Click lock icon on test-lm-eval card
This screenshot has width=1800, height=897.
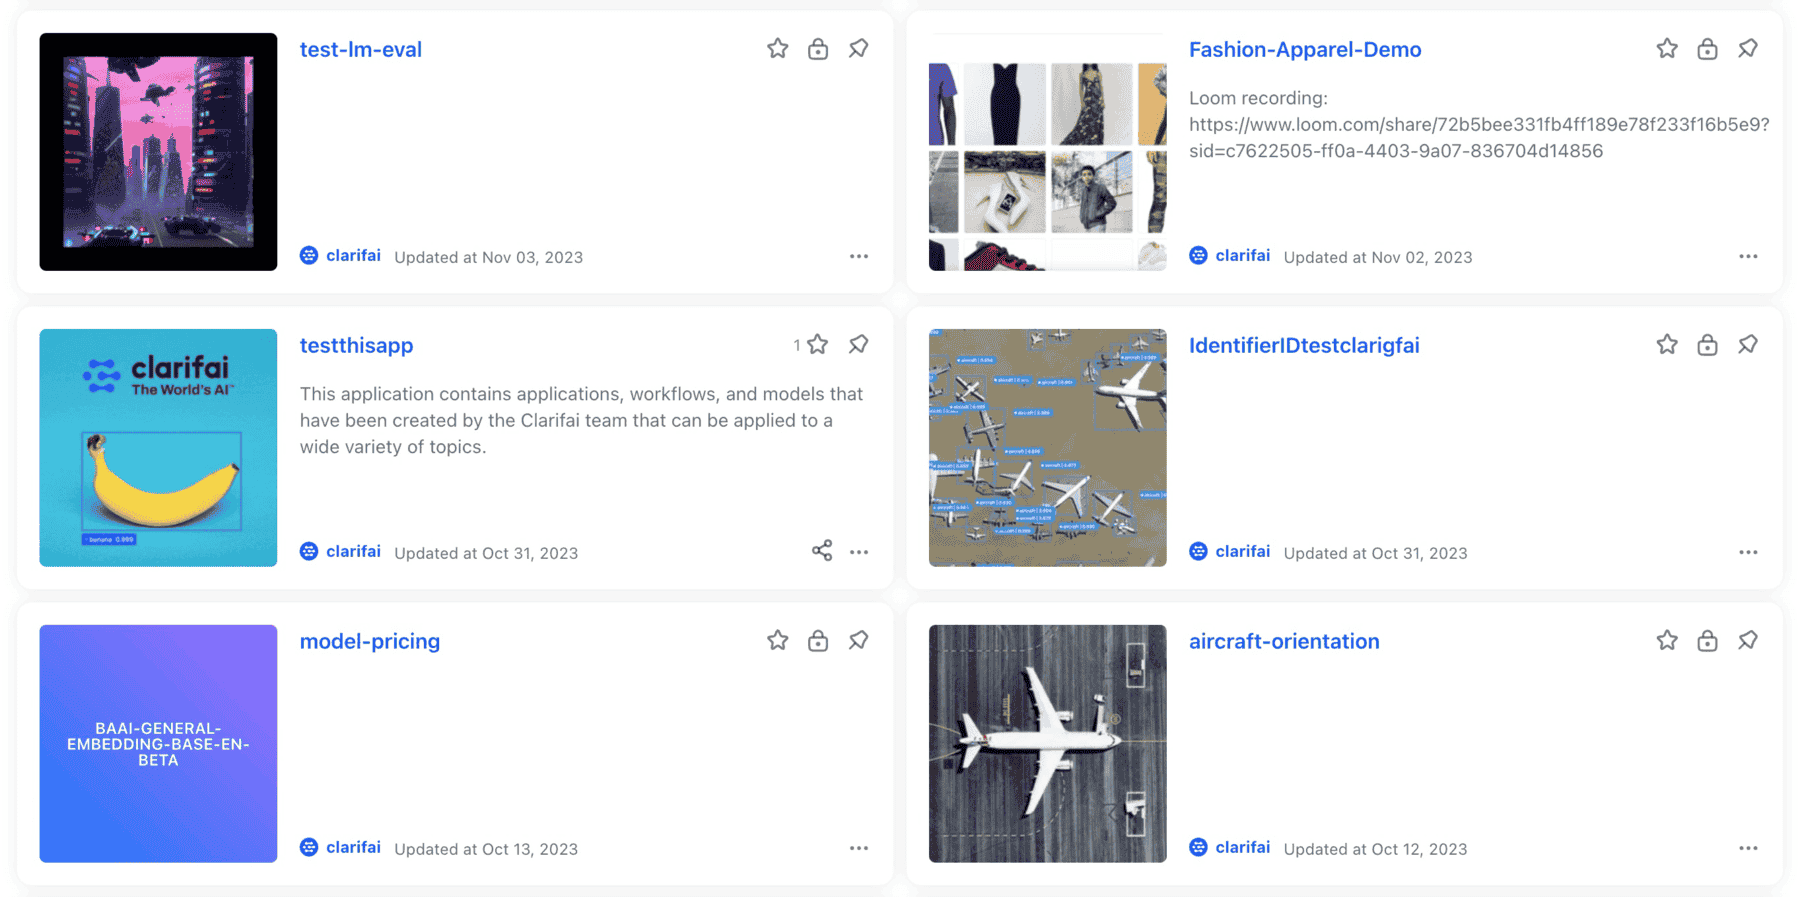click(818, 48)
